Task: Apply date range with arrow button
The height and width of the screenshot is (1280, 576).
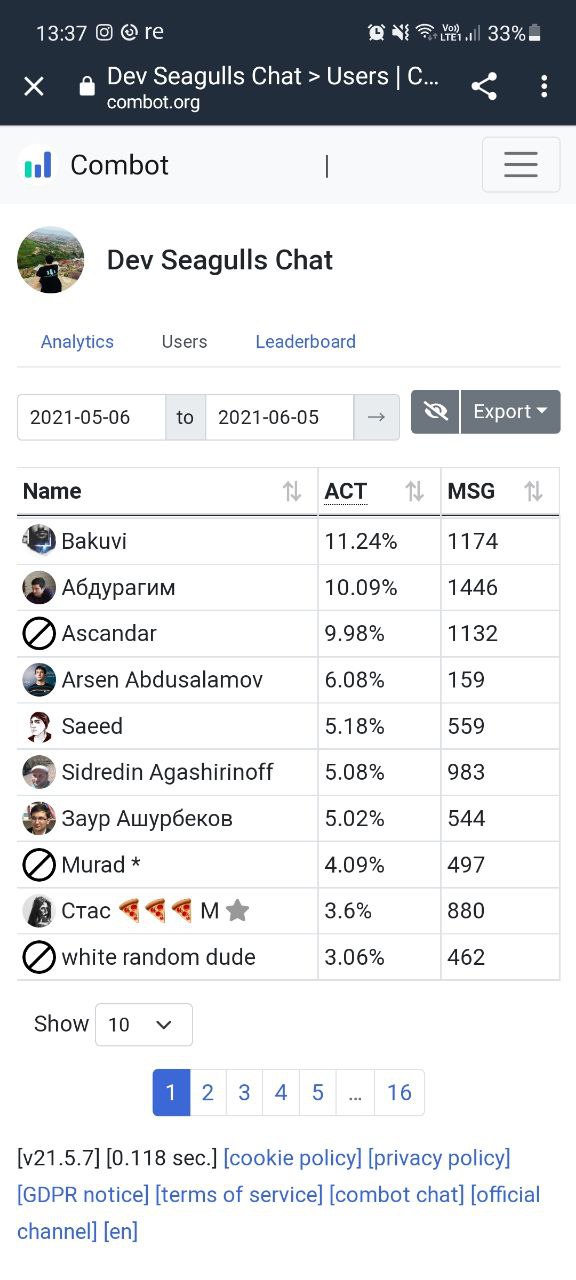Action: click(376, 417)
